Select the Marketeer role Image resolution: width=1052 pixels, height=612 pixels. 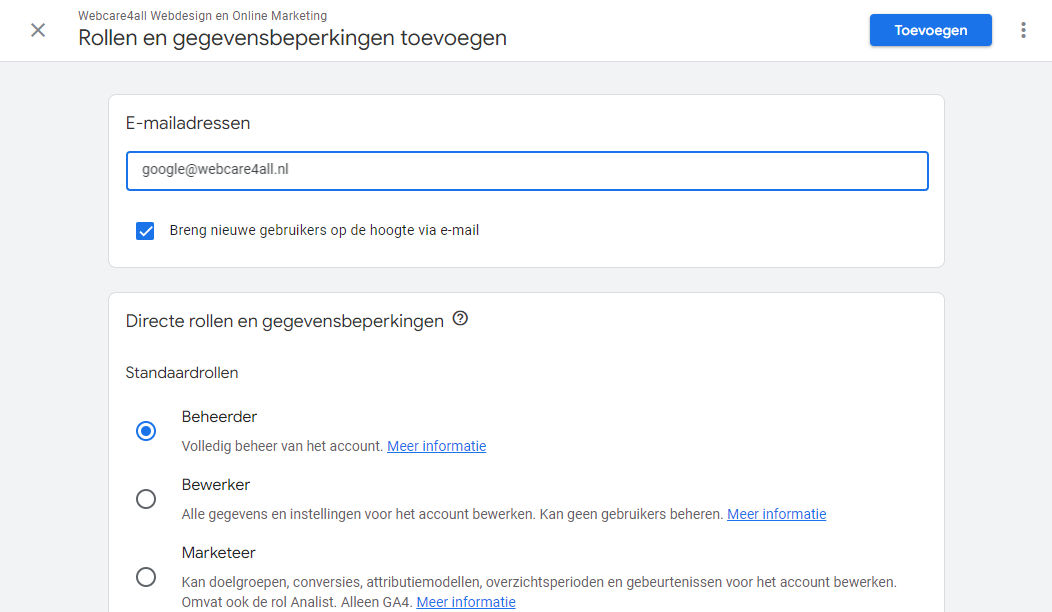(146, 576)
